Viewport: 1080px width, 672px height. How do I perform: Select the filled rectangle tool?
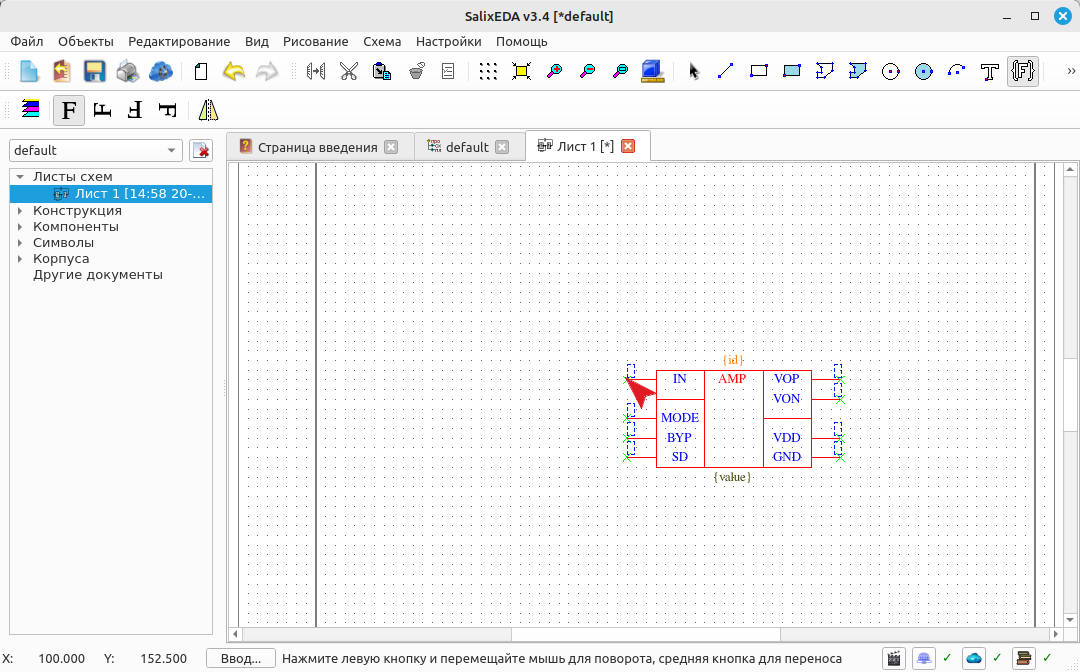pyautogui.click(x=791, y=71)
